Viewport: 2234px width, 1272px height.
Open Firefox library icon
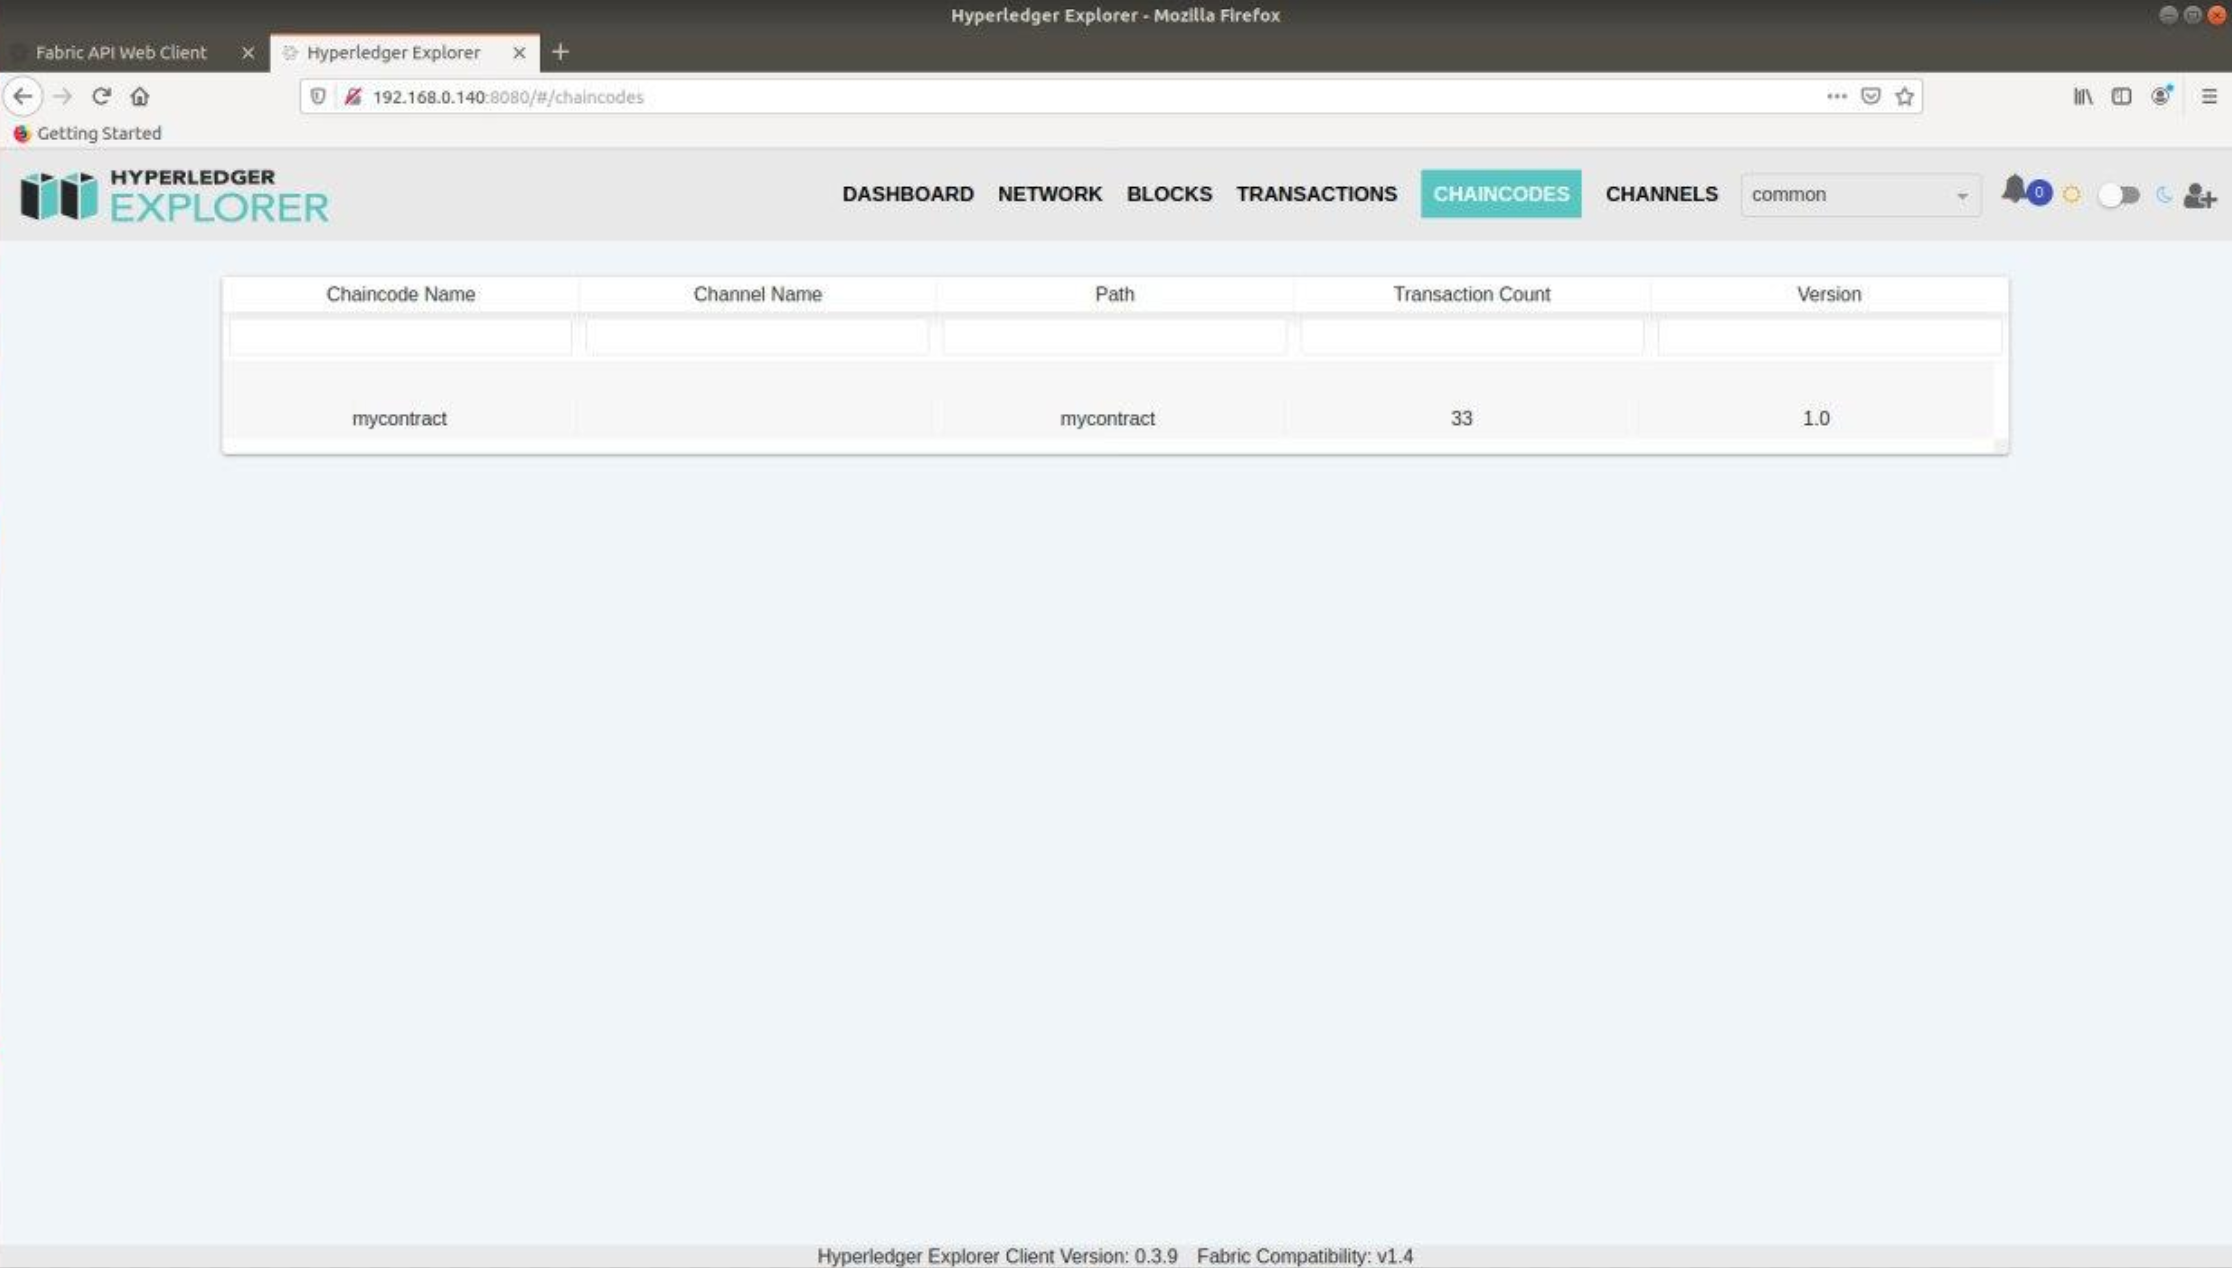[2083, 97]
